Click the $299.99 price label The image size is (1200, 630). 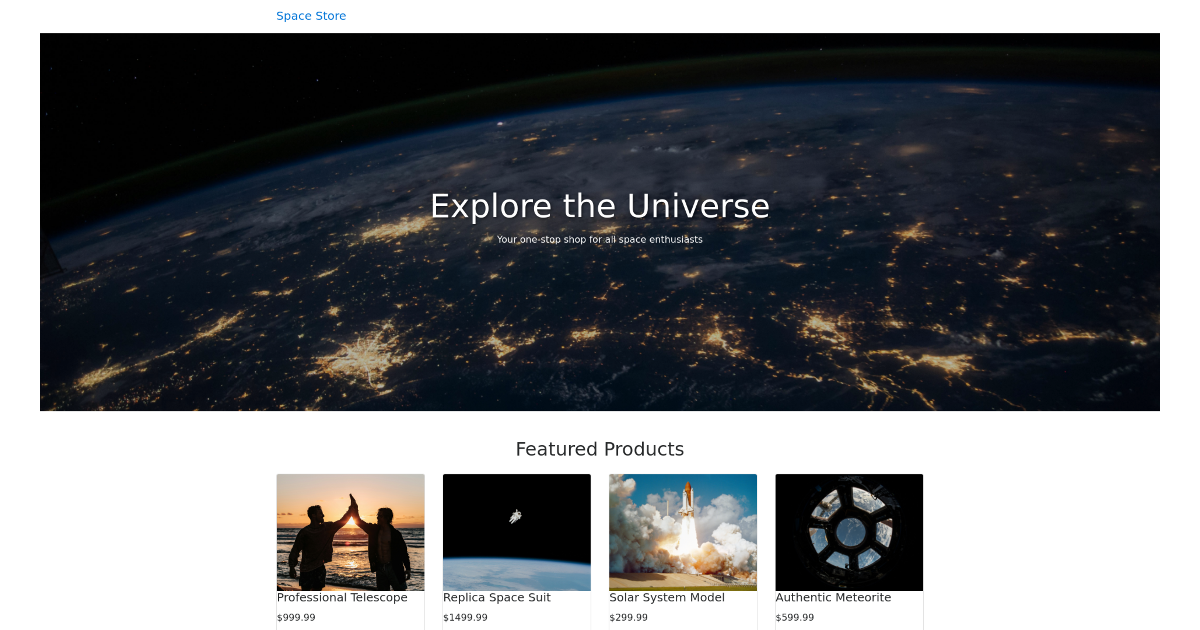point(628,617)
